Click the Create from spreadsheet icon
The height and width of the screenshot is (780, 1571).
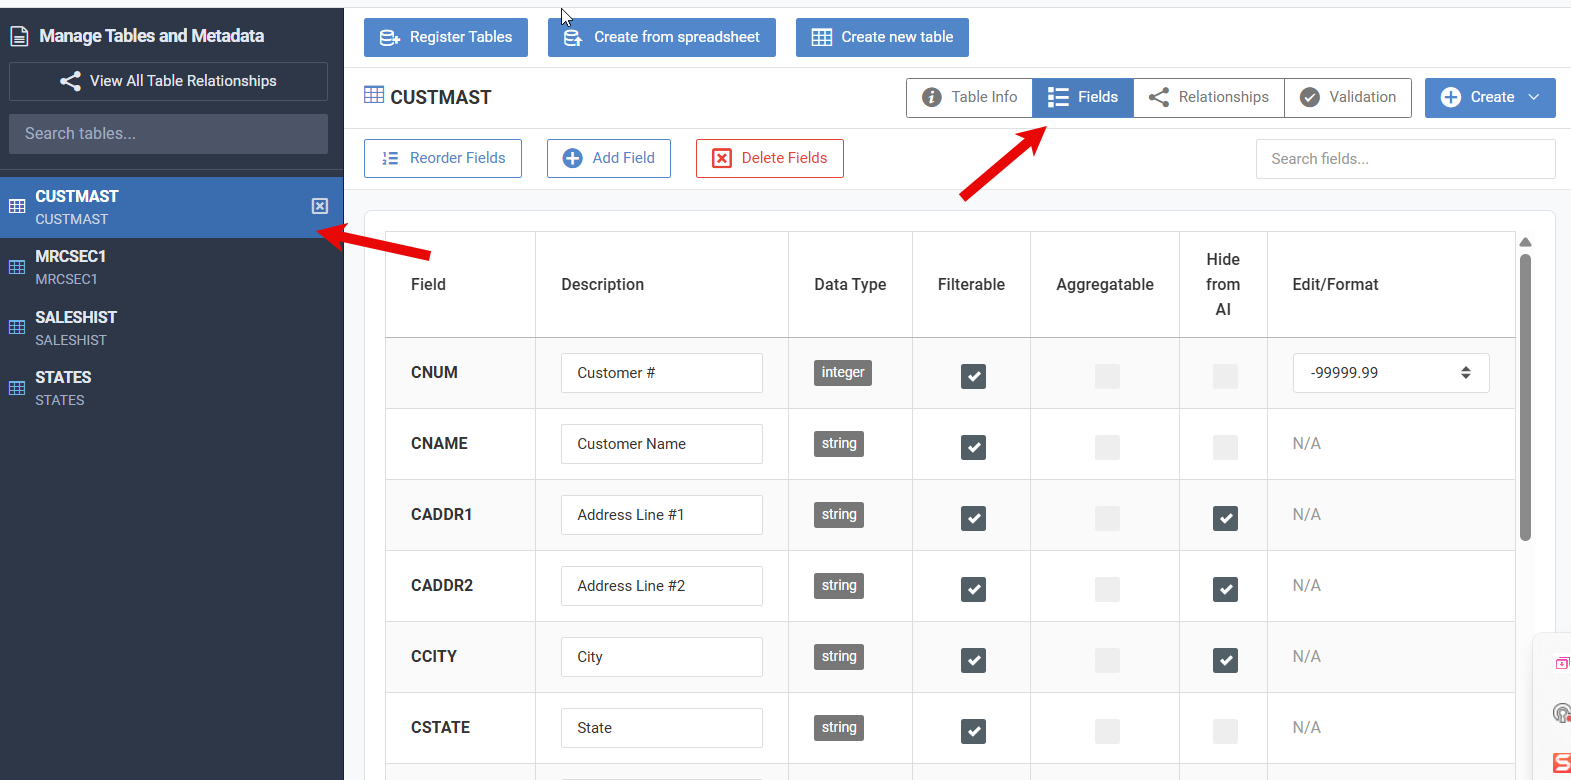click(573, 38)
